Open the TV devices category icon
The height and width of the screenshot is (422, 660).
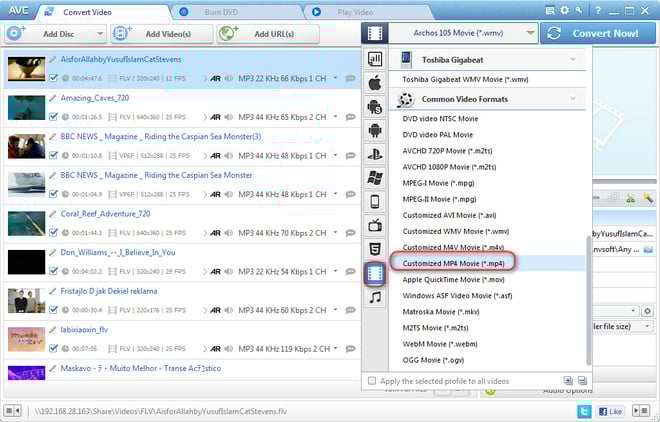pyautogui.click(x=375, y=226)
